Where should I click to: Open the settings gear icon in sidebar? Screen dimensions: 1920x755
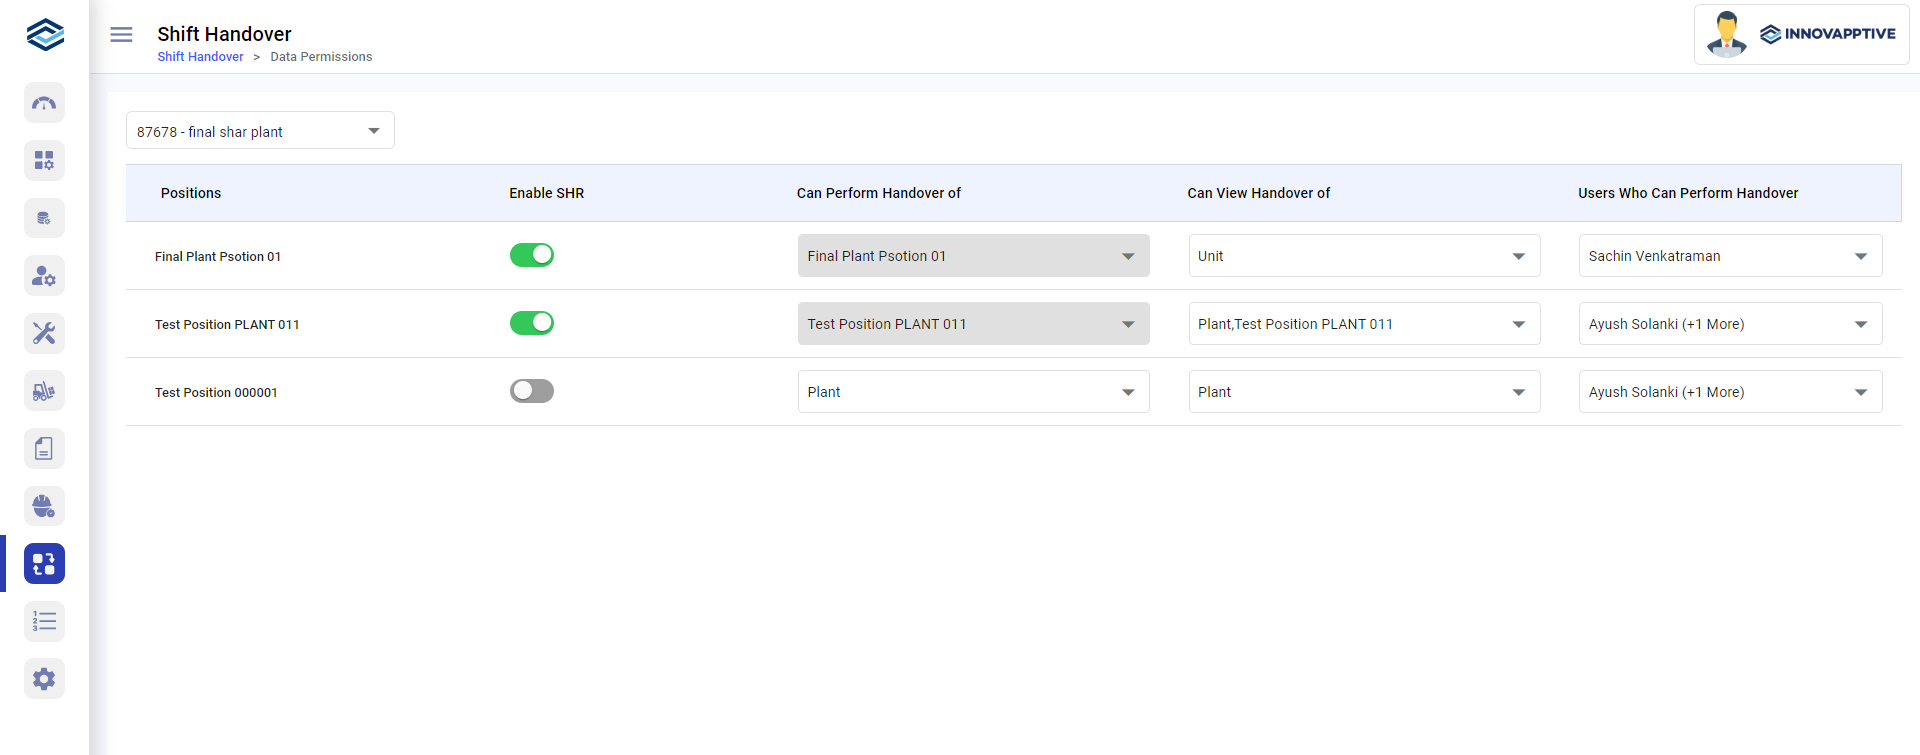coord(44,679)
